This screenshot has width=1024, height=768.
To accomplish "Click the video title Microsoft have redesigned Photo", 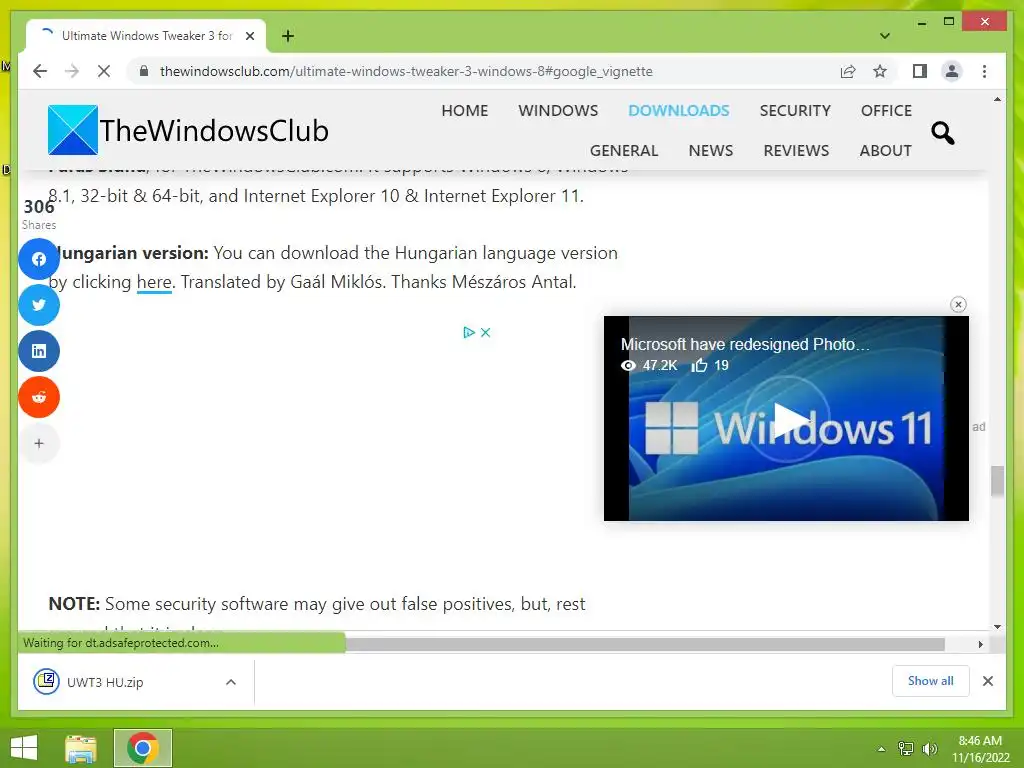I will click(x=744, y=344).
